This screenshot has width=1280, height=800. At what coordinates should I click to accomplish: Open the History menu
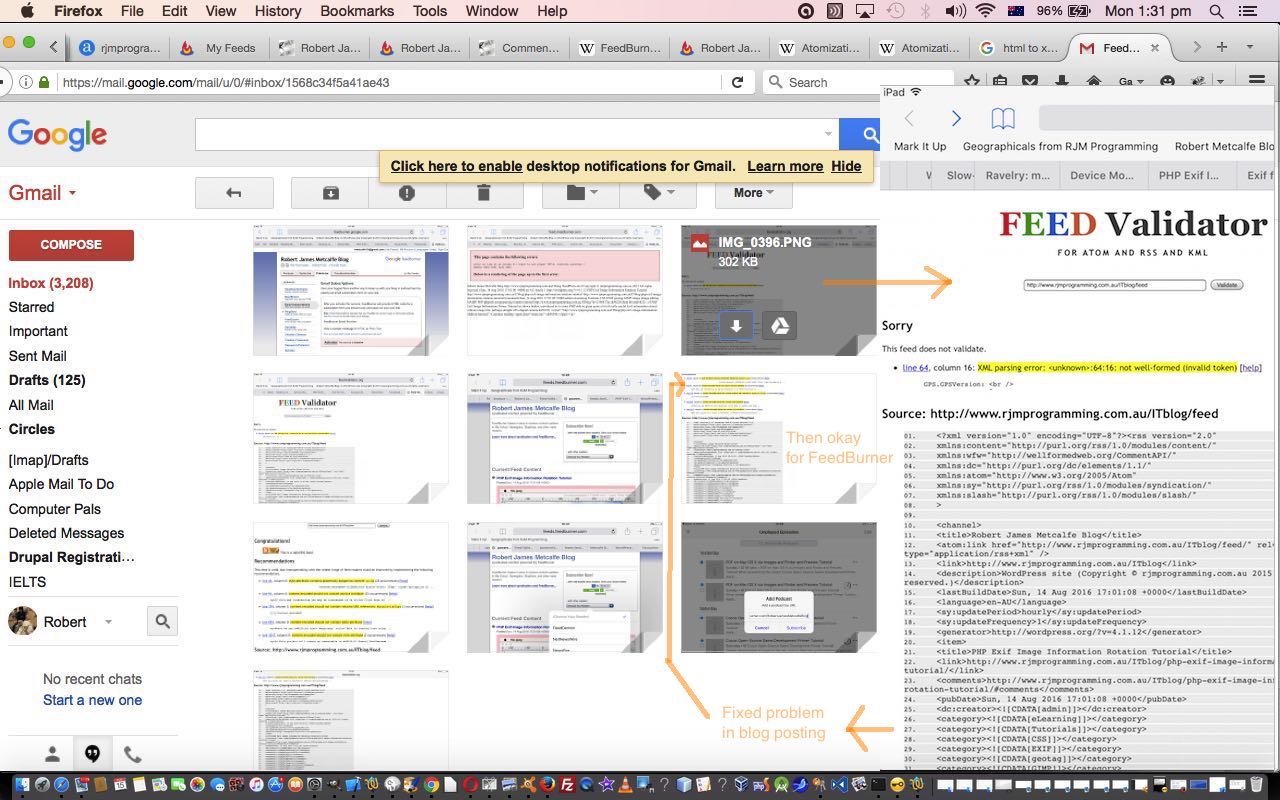pos(278,11)
